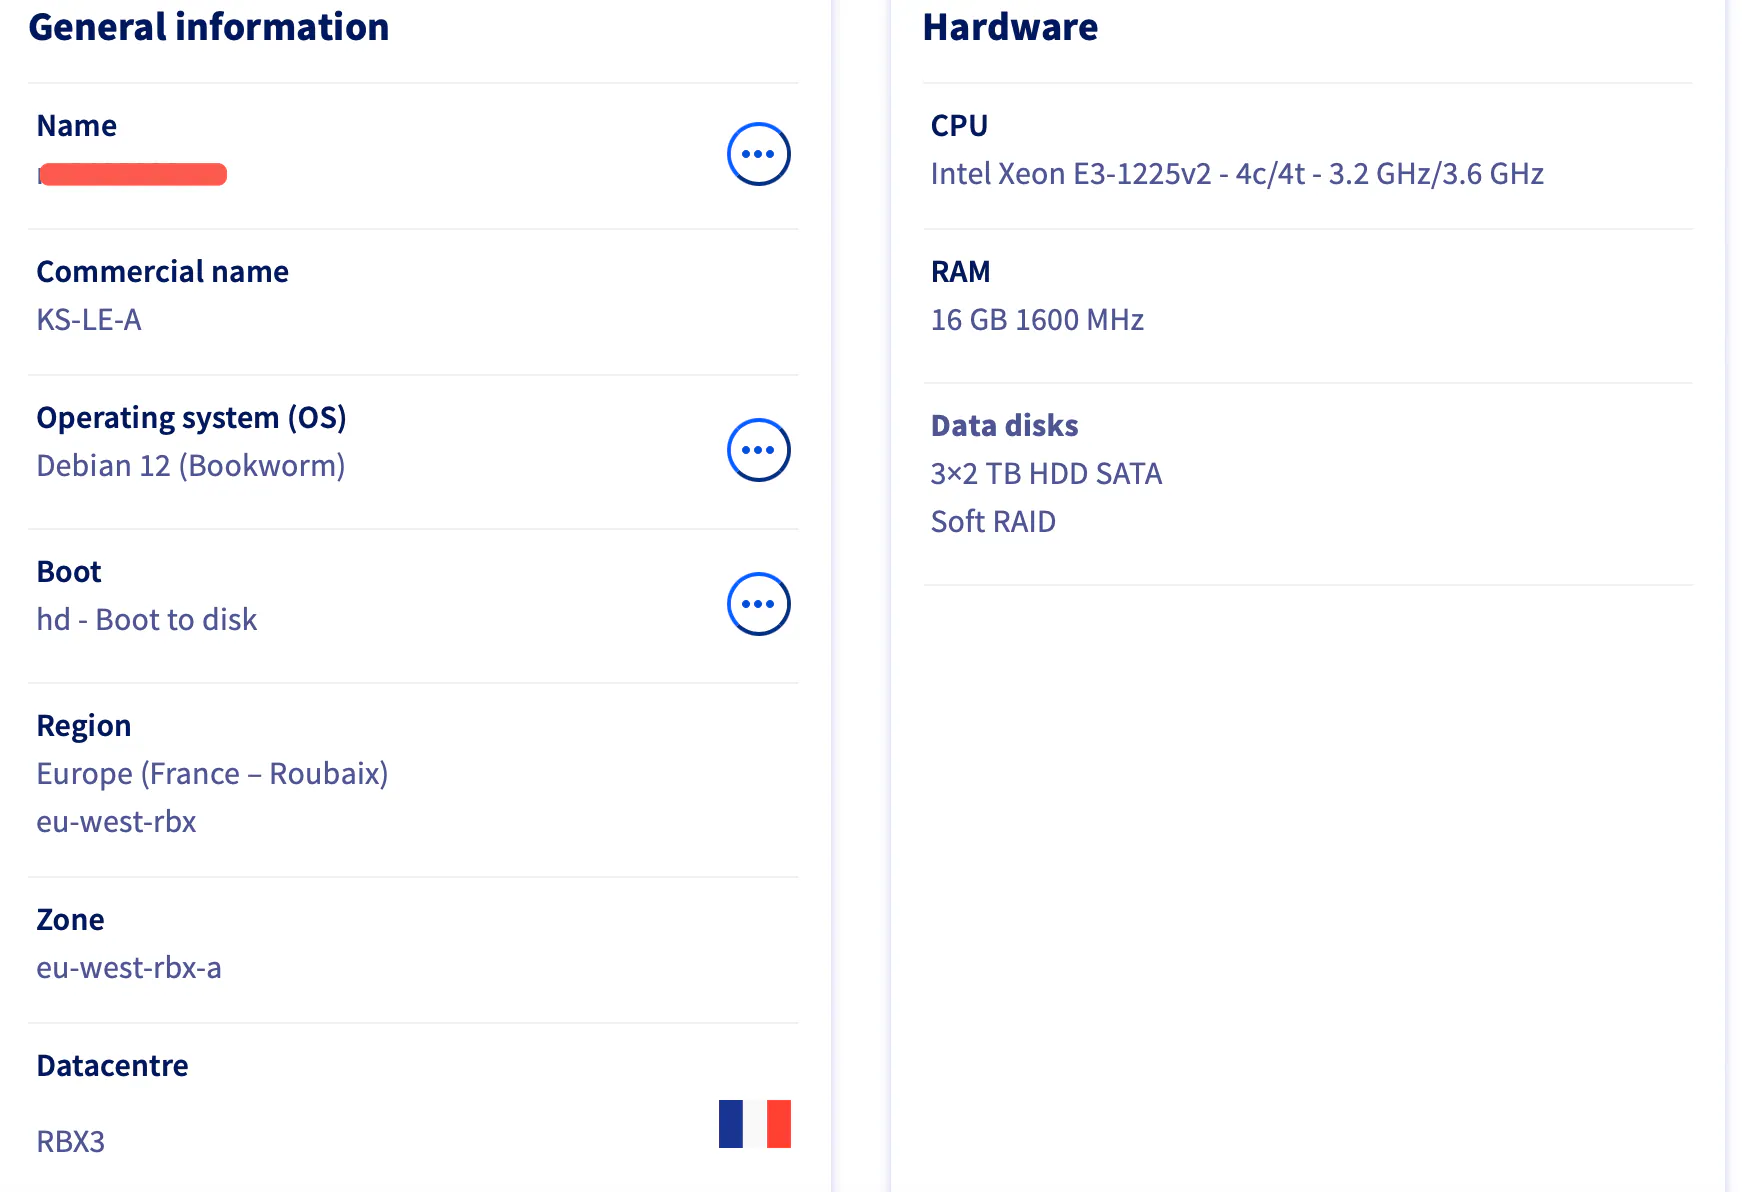Click the 16 GB 1600 MHz RAM value
1742x1192 pixels.
pyautogui.click(x=1037, y=320)
